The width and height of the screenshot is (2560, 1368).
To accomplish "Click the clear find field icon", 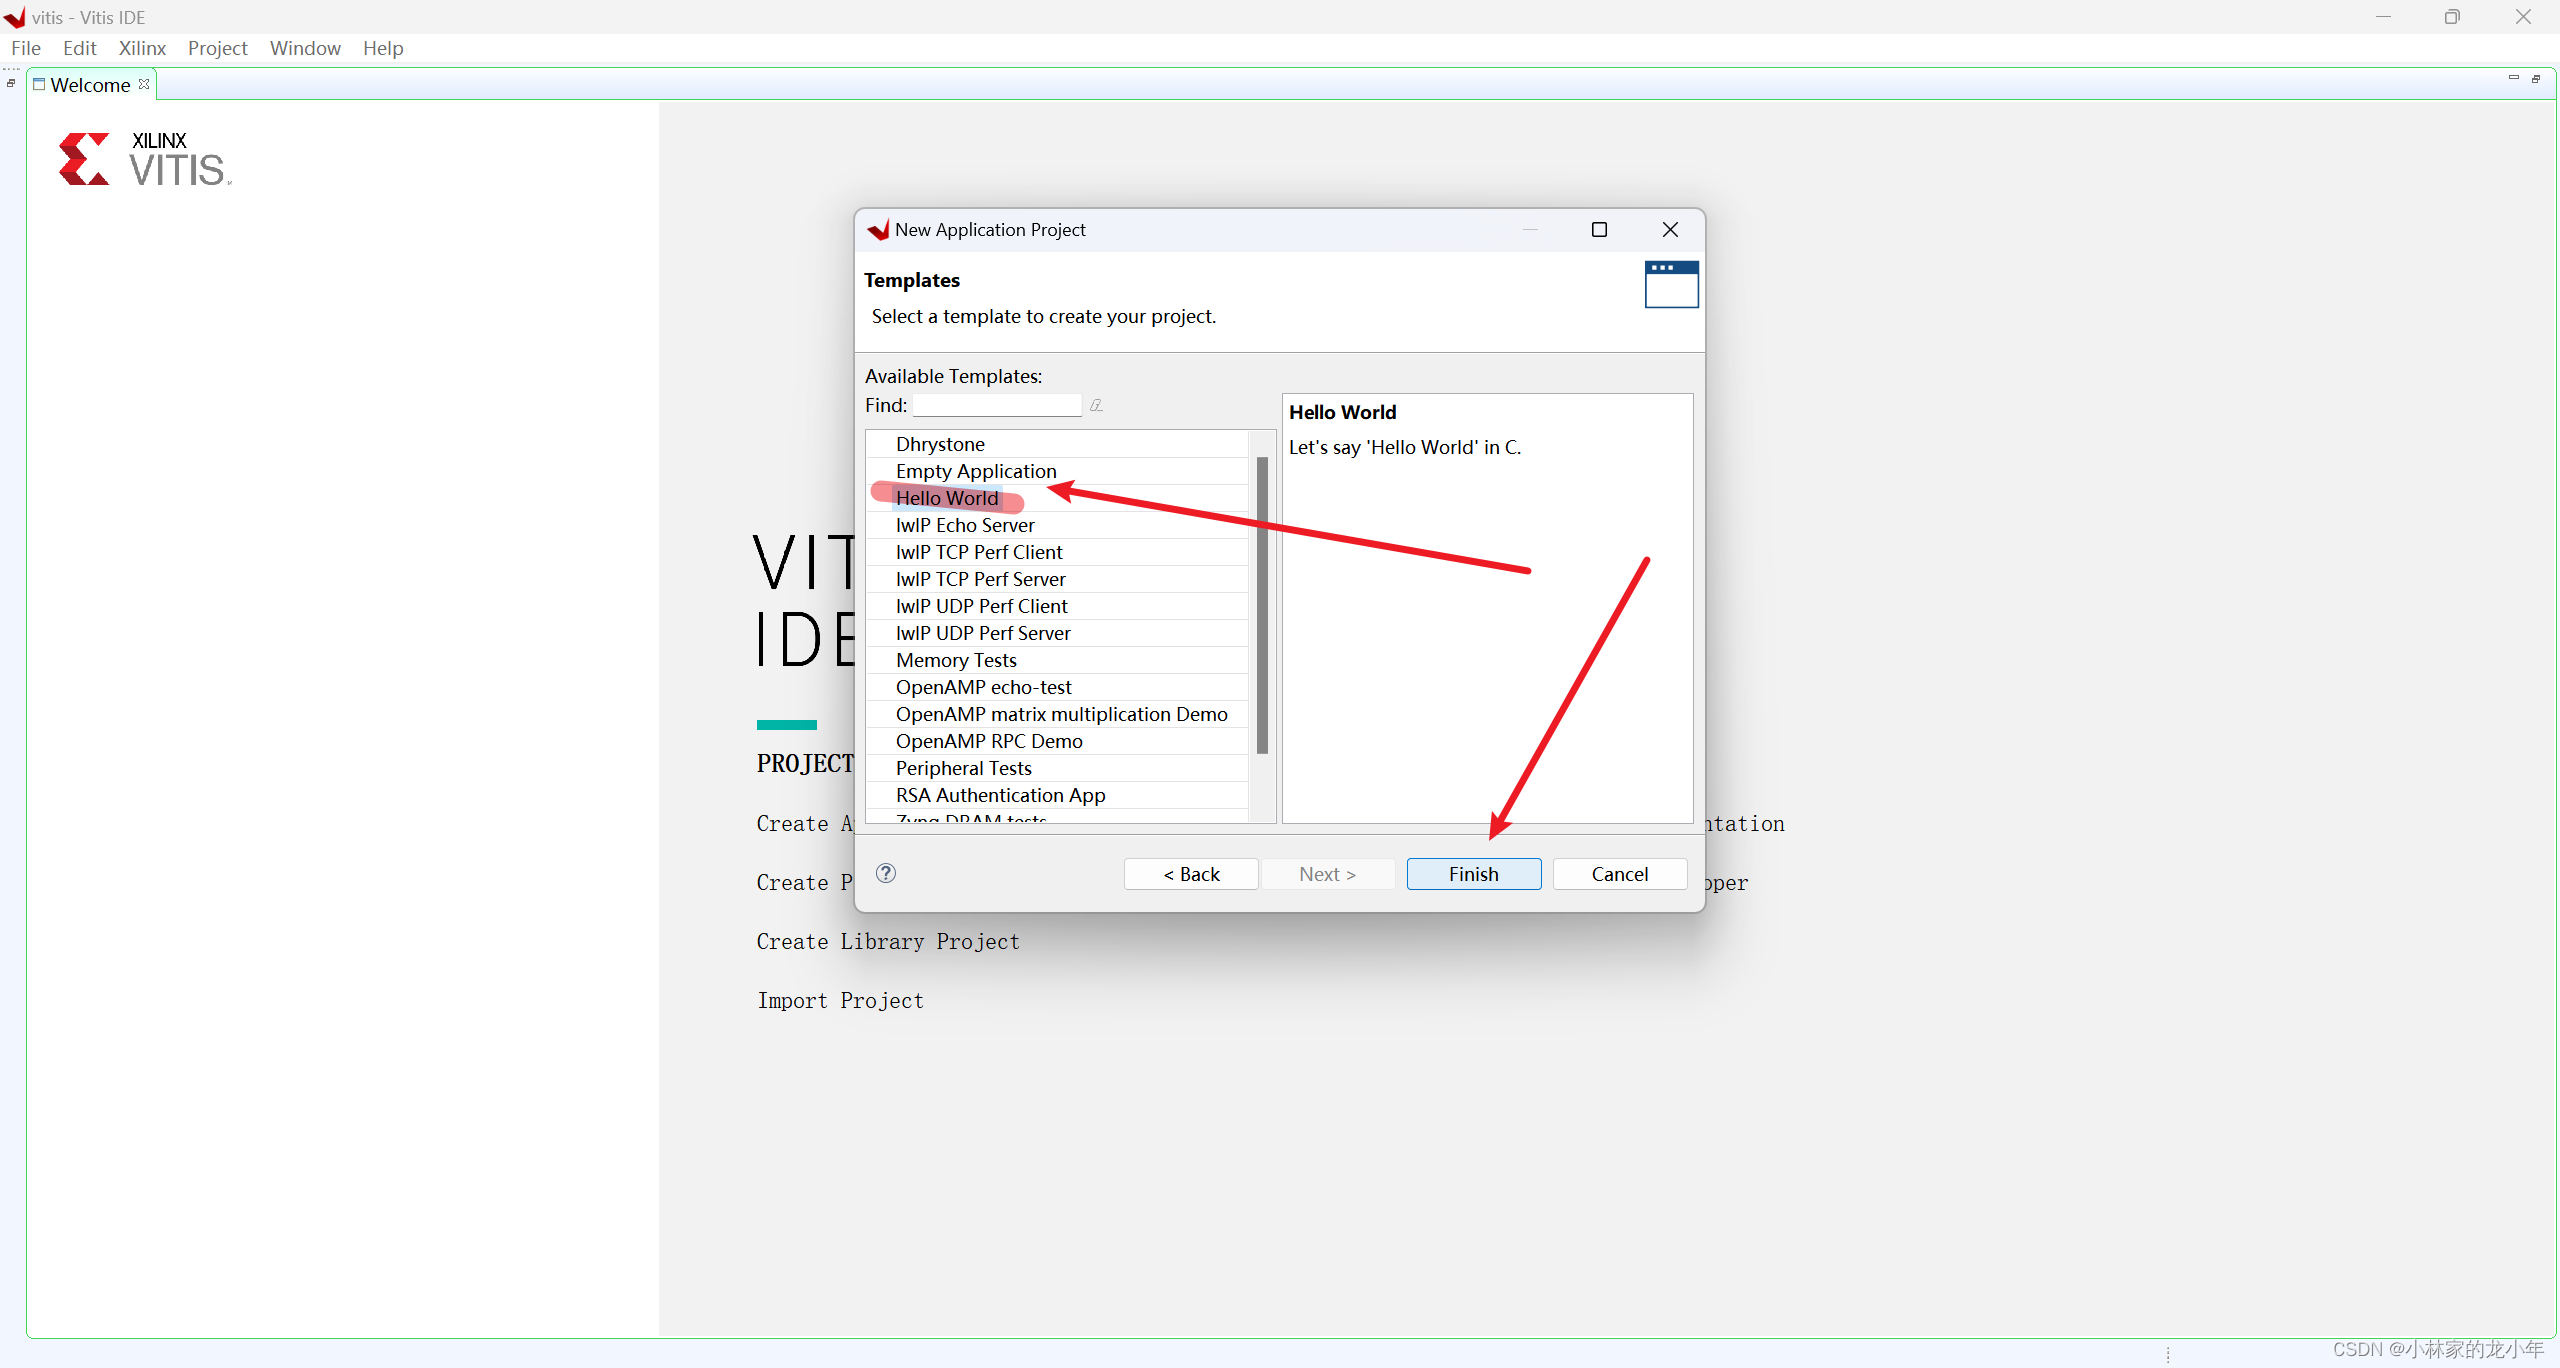I will point(1096,405).
